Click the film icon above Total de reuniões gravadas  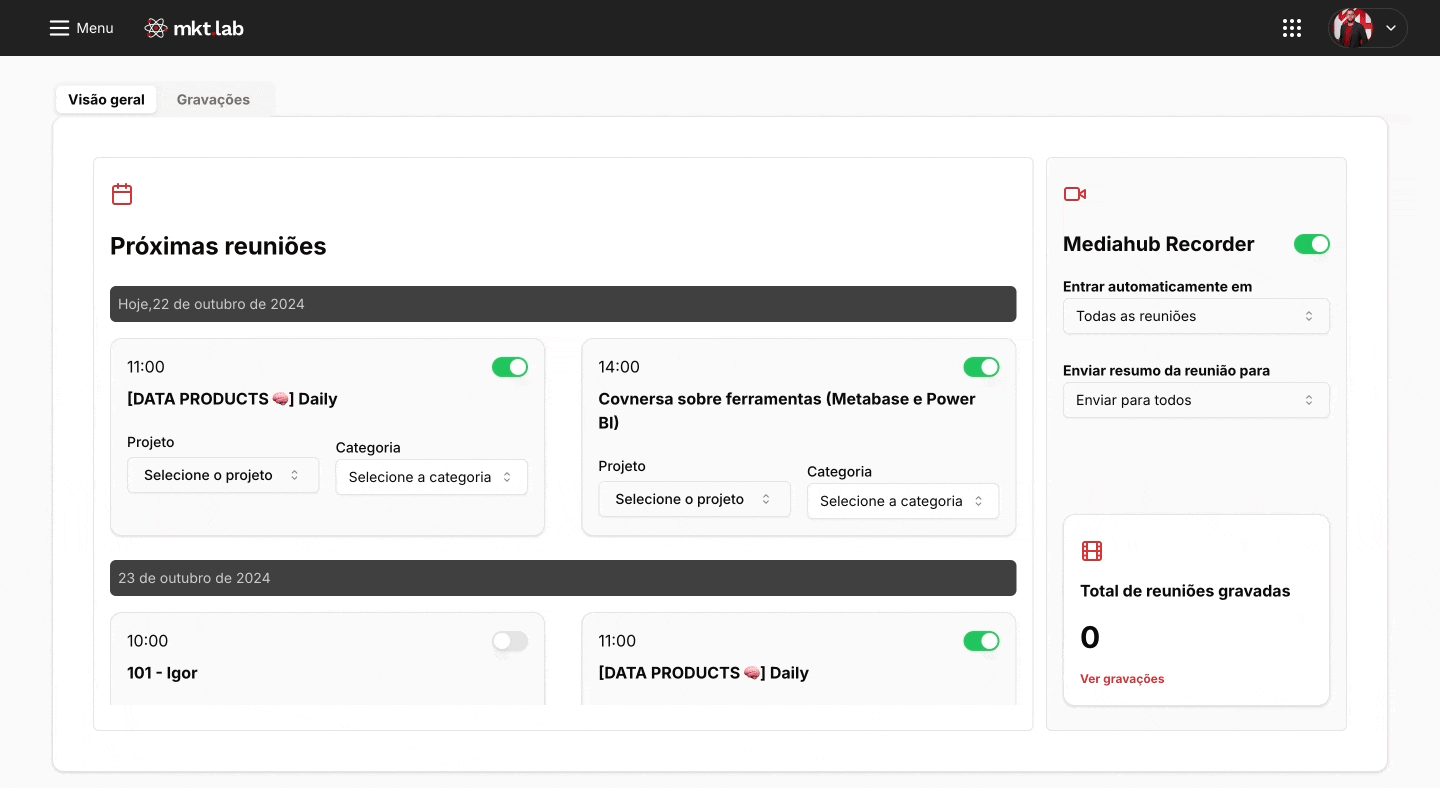1092,551
